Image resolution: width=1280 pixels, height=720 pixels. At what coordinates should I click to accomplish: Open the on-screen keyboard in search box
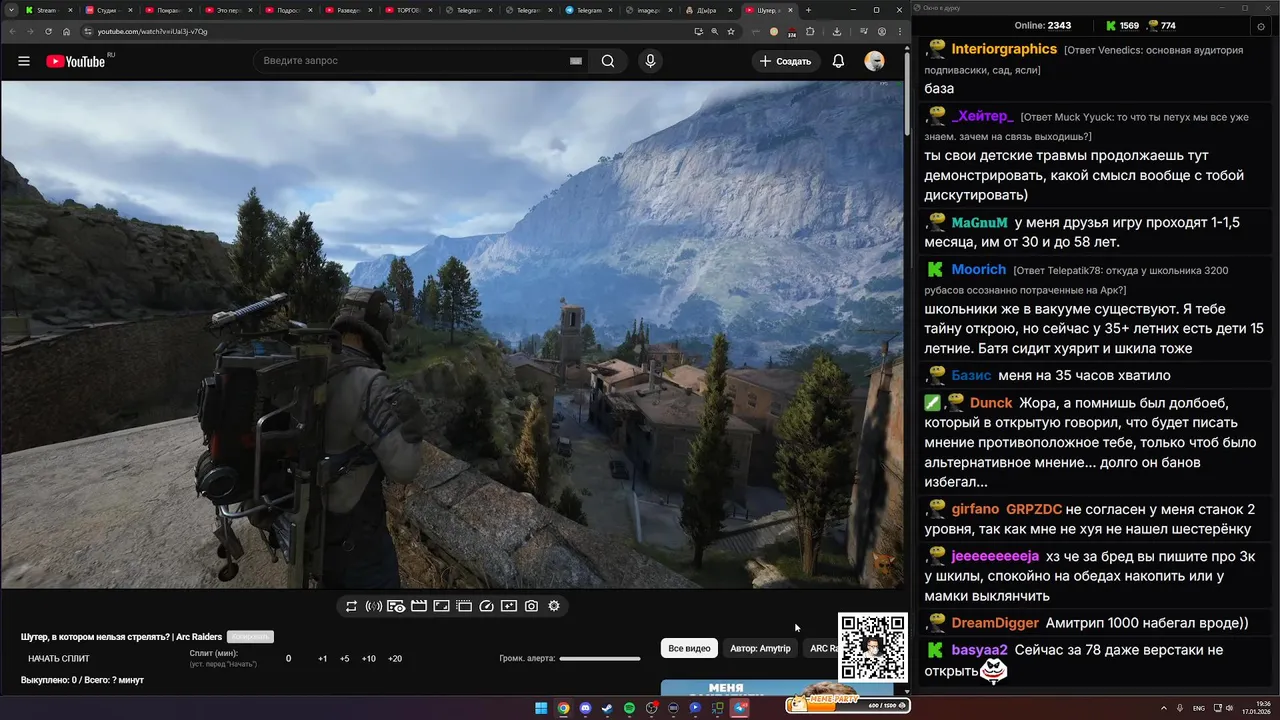click(576, 61)
